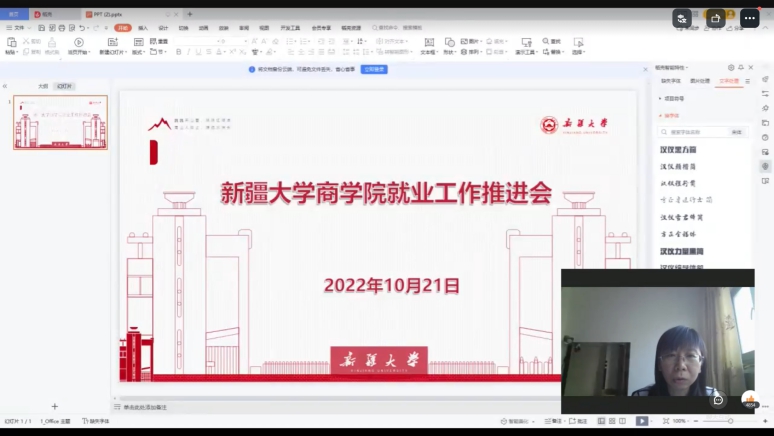Viewport: 774px width, 436px height.
Task: Click the Find magnifier icon in ribbon
Action: (545, 41)
